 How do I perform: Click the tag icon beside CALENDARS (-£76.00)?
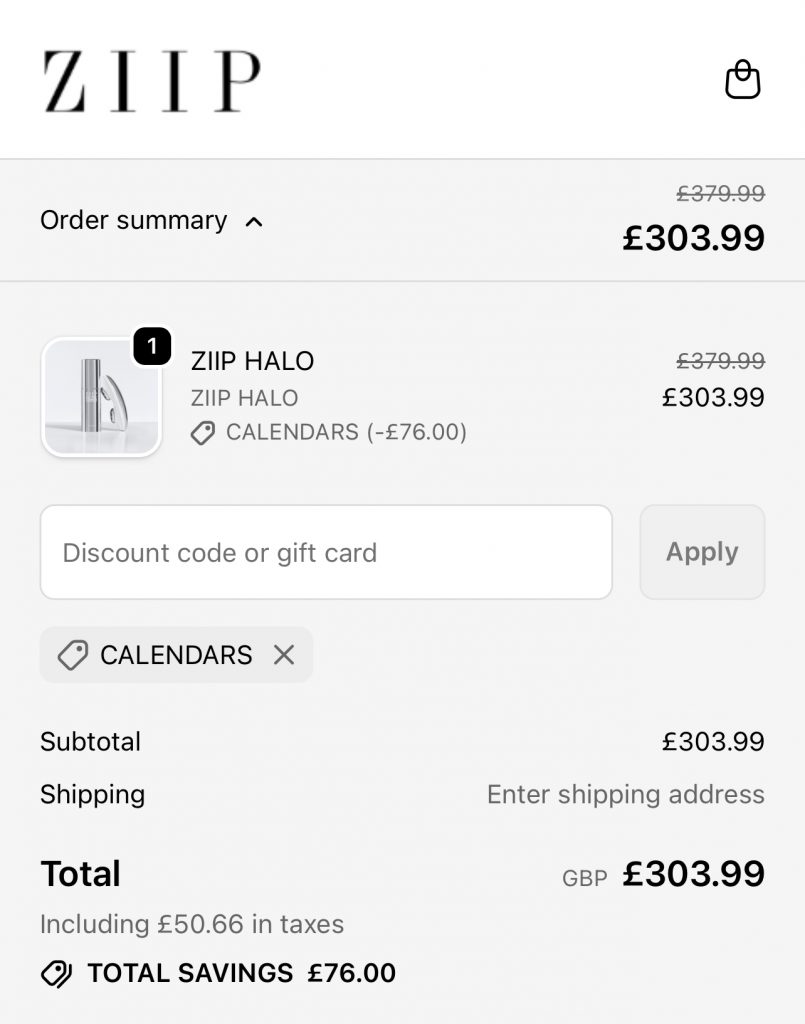tap(203, 433)
